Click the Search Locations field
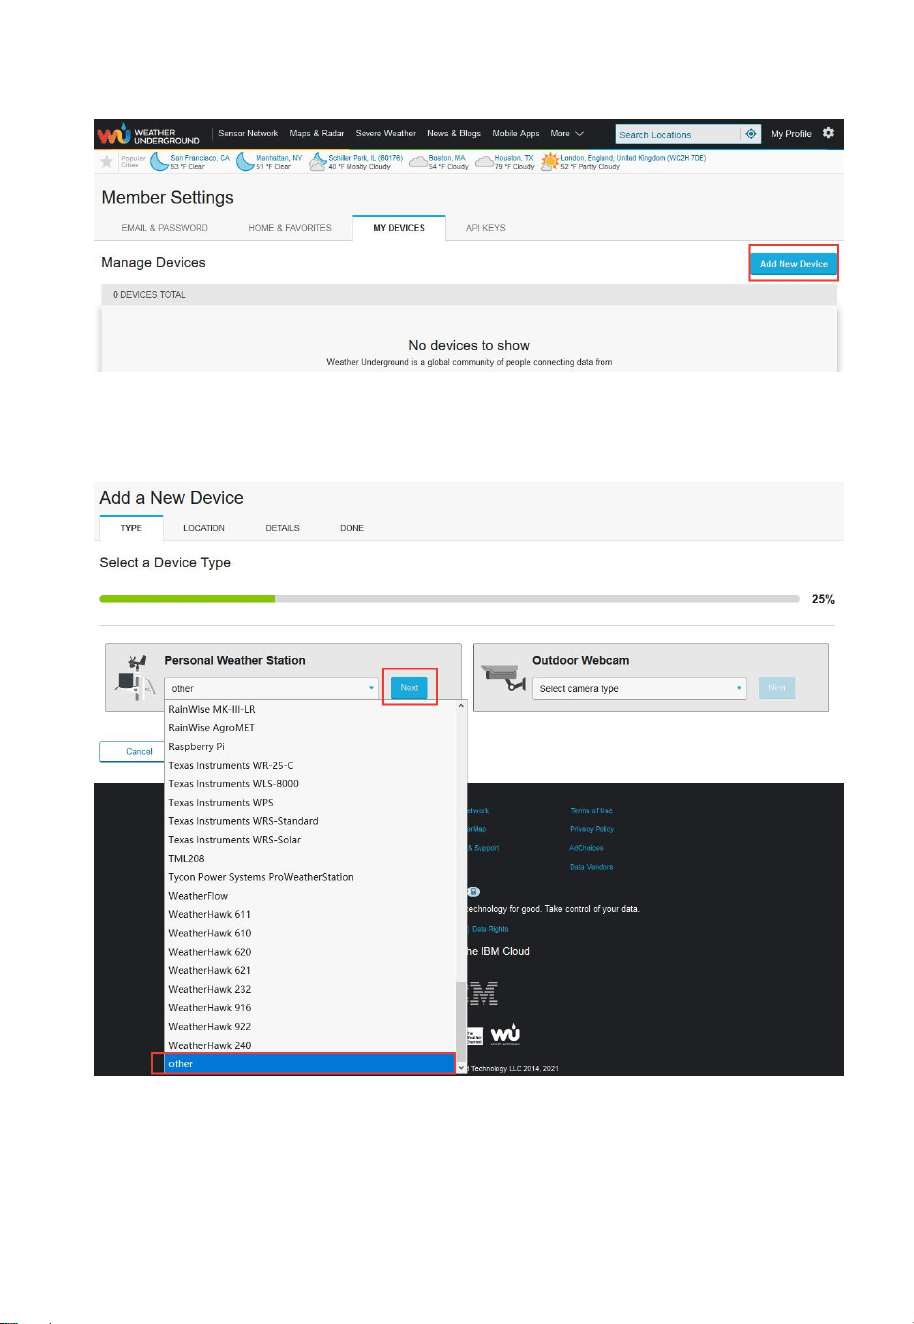The image size is (914, 1324). (678, 134)
